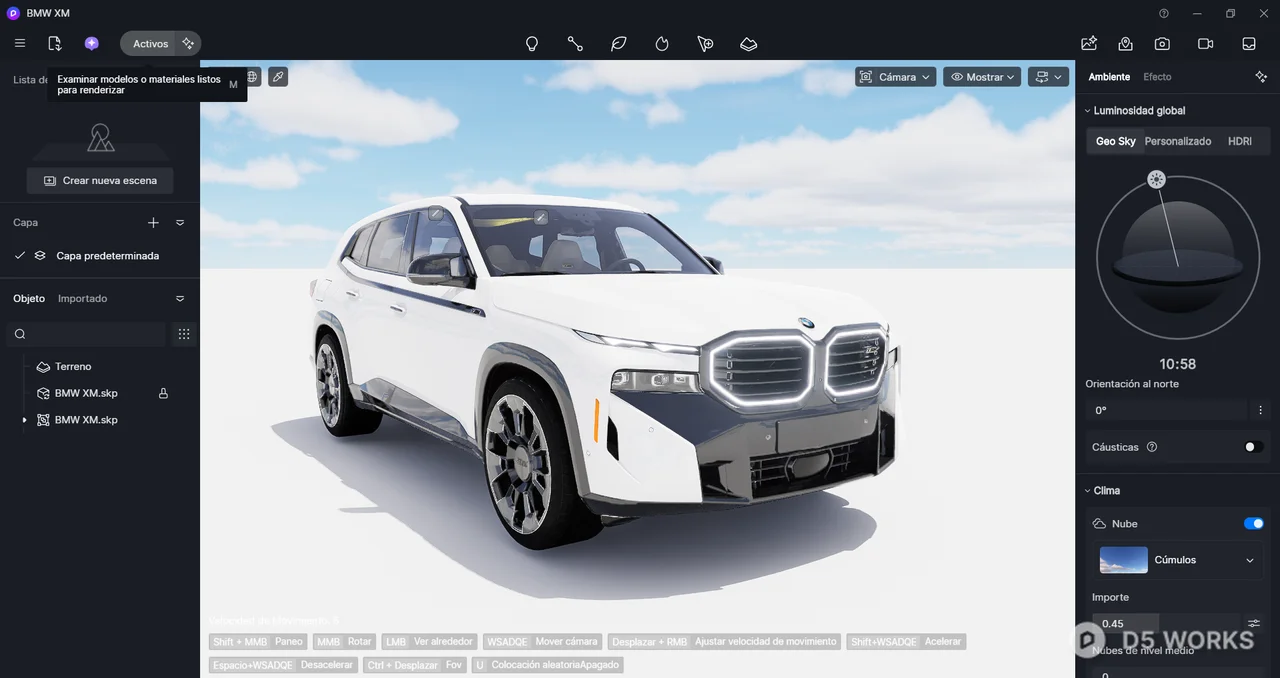
Task: Collapse the Luminosidad global section
Action: (1087, 111)
